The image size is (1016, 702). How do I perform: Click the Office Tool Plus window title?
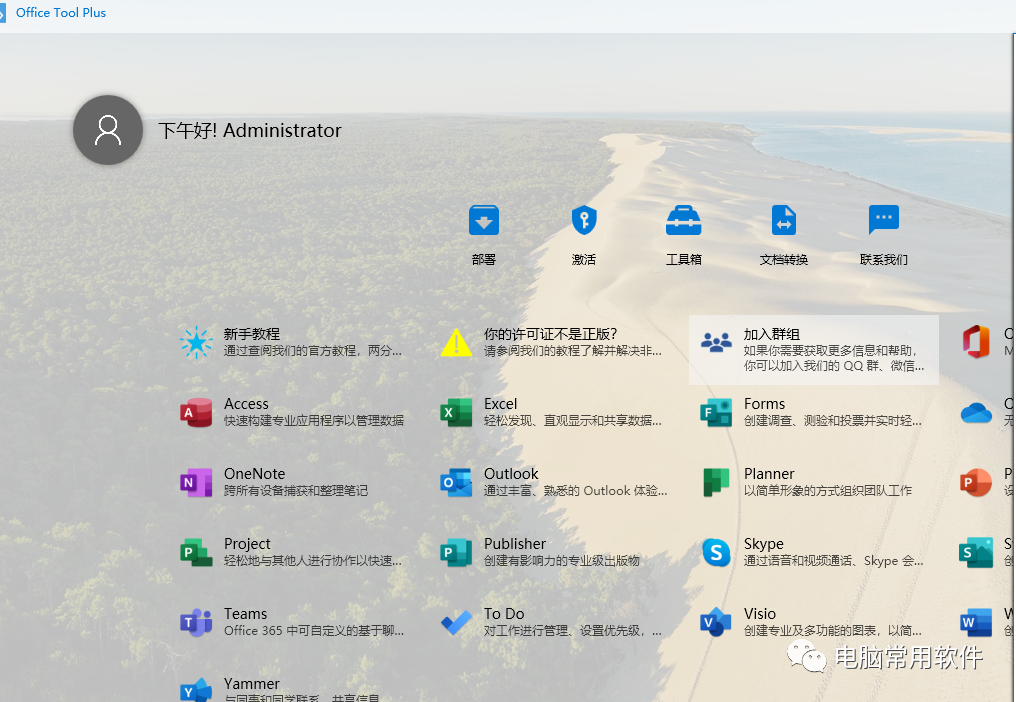[61, 12]
